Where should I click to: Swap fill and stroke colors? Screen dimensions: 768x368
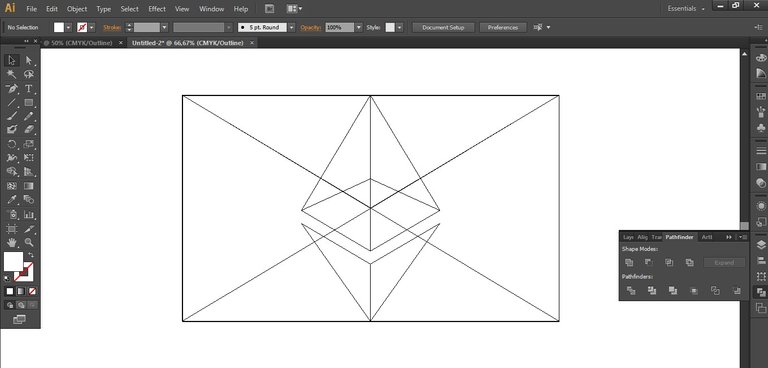[x=31, y=255]
